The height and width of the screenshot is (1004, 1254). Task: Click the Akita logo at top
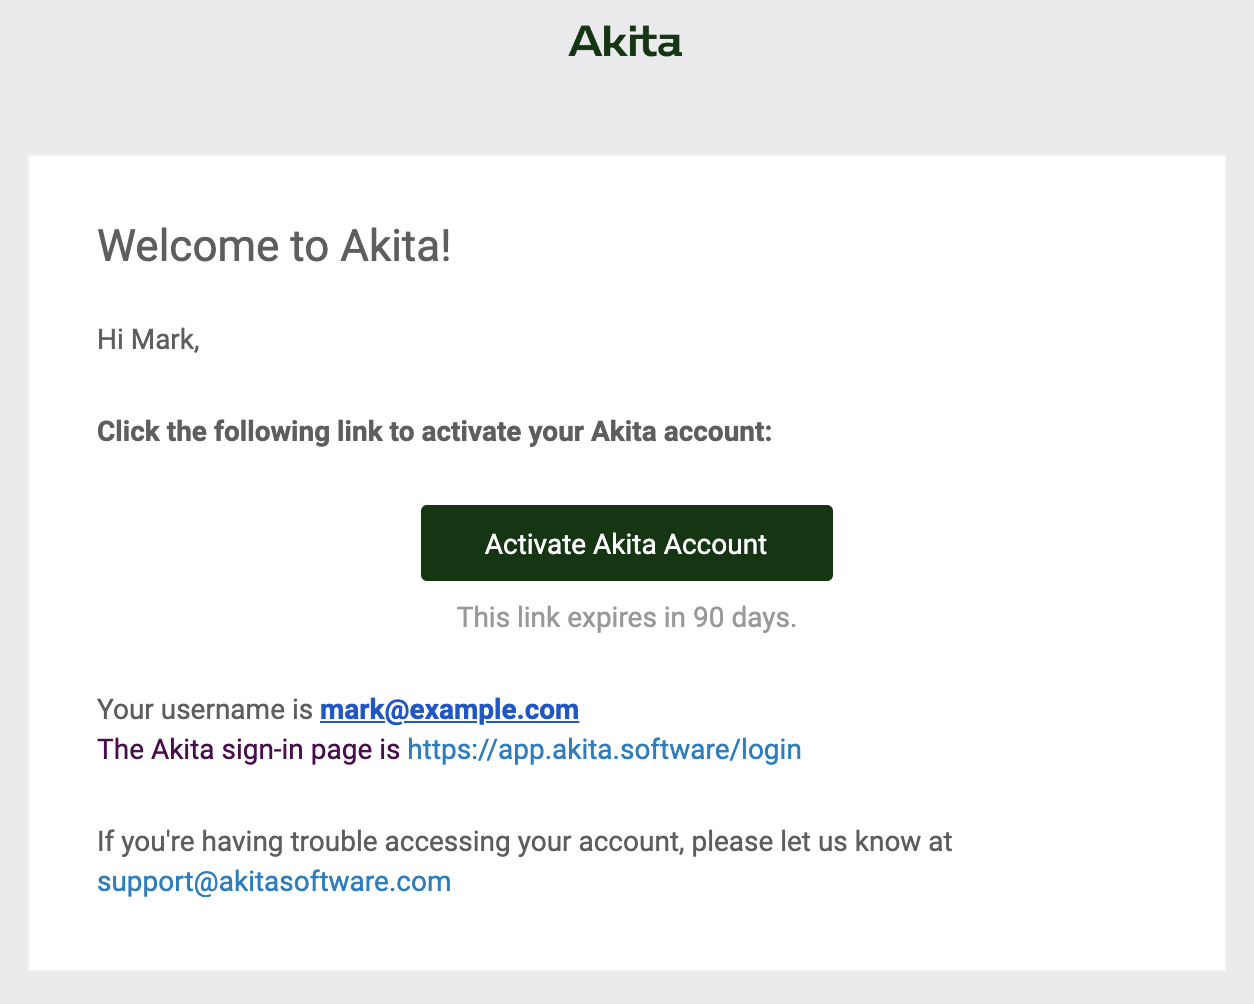(626, 42)
